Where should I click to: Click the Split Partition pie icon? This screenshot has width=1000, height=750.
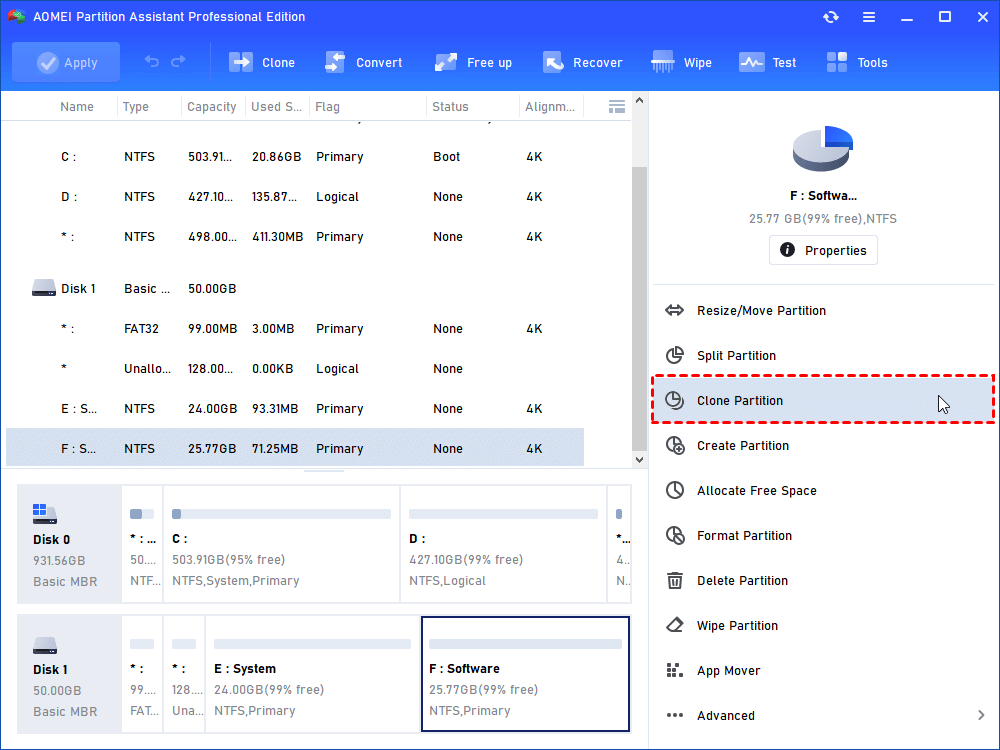tap(675, 355)
